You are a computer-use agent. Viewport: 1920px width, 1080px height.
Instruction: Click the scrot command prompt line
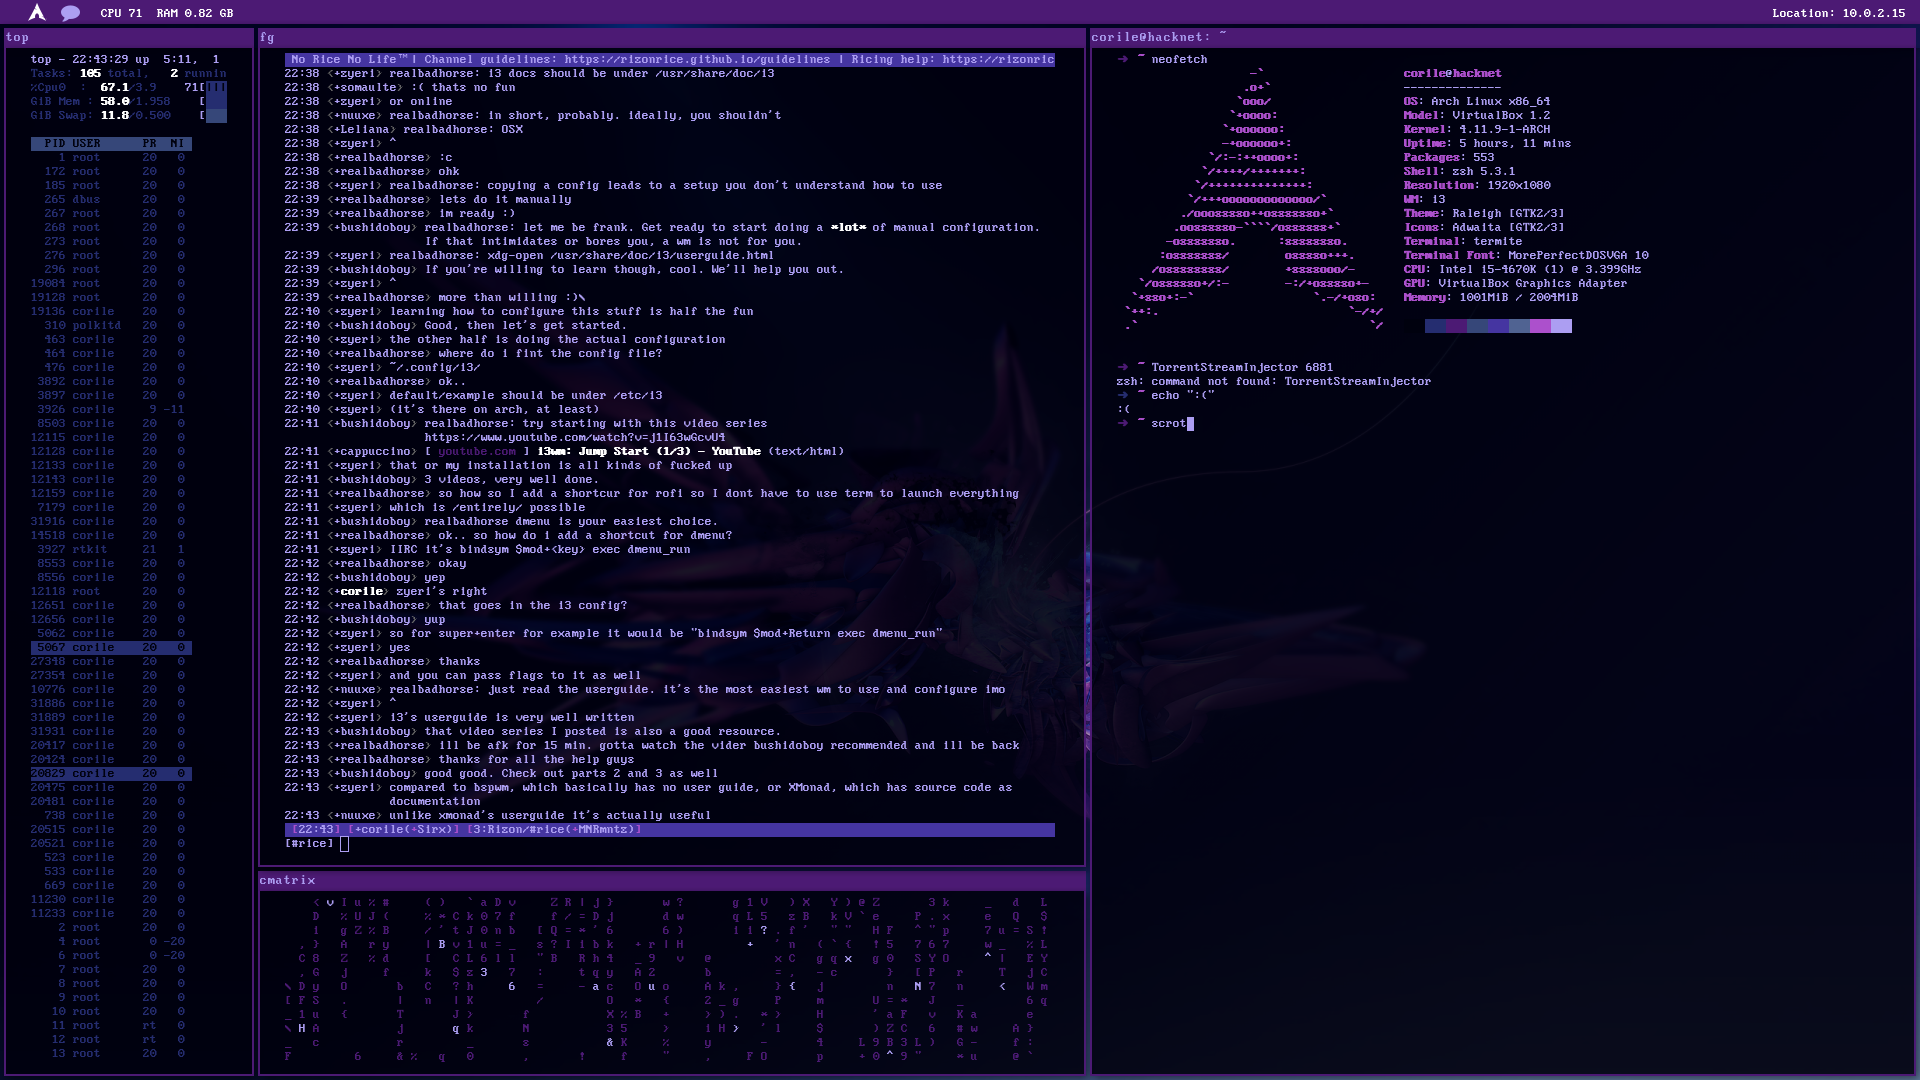[x=1168, y=423]
